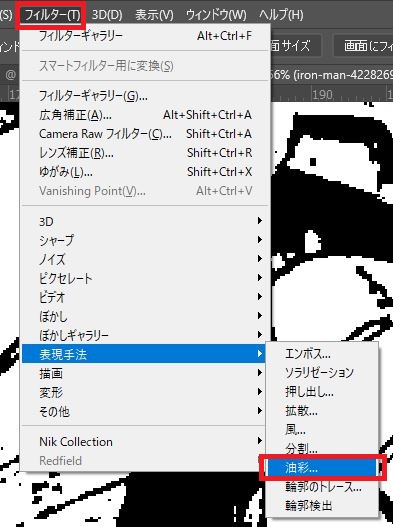Screen dimensions: 393x527
Task: Select 押し出し... filter
Action: pyautogui.click(x=322, y=392)
